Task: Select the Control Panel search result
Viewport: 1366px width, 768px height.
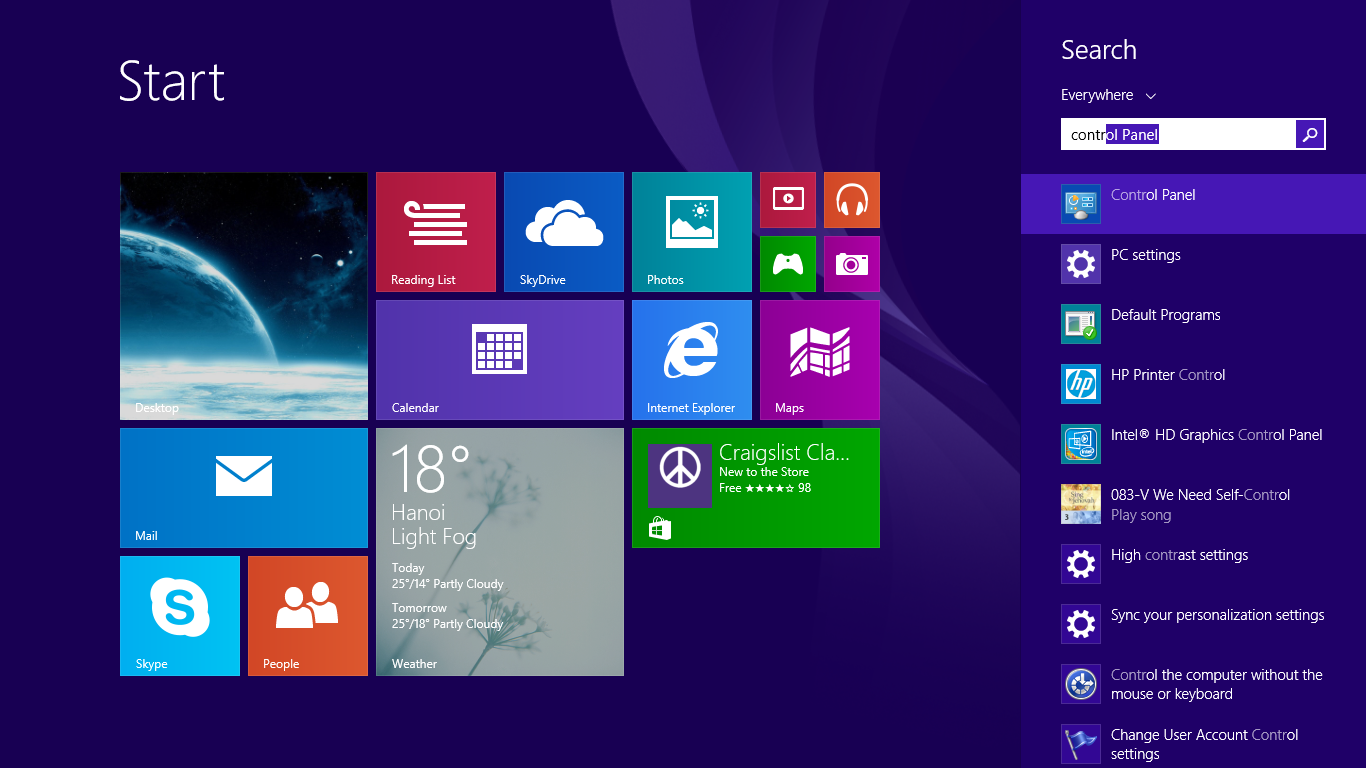Action: [x=1193, y=204]
